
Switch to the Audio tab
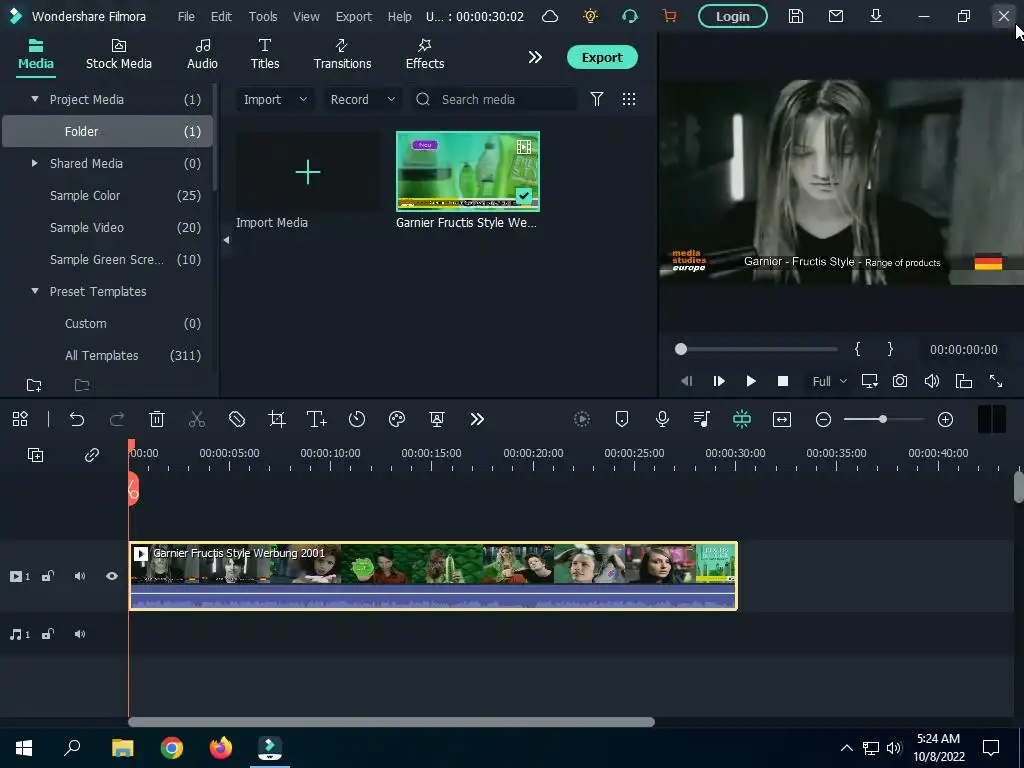click(x=202, y=55)
